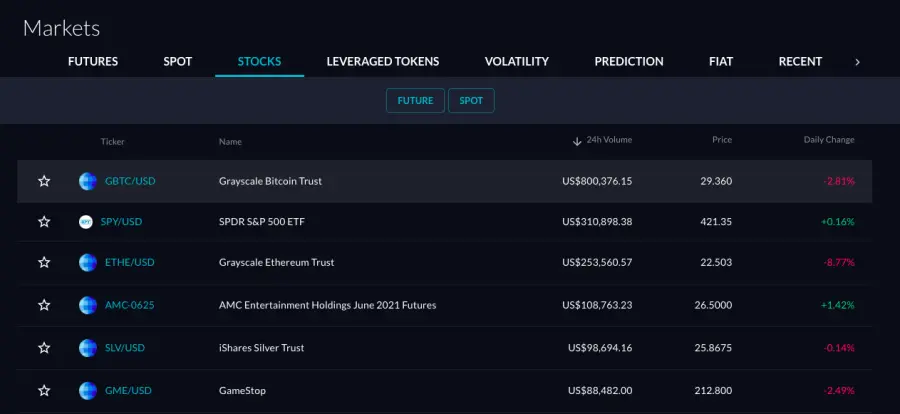Switch to the FIAT tab
Image resolution: width=900 pixels, height=414 pixels.
[x=721, y=61]
